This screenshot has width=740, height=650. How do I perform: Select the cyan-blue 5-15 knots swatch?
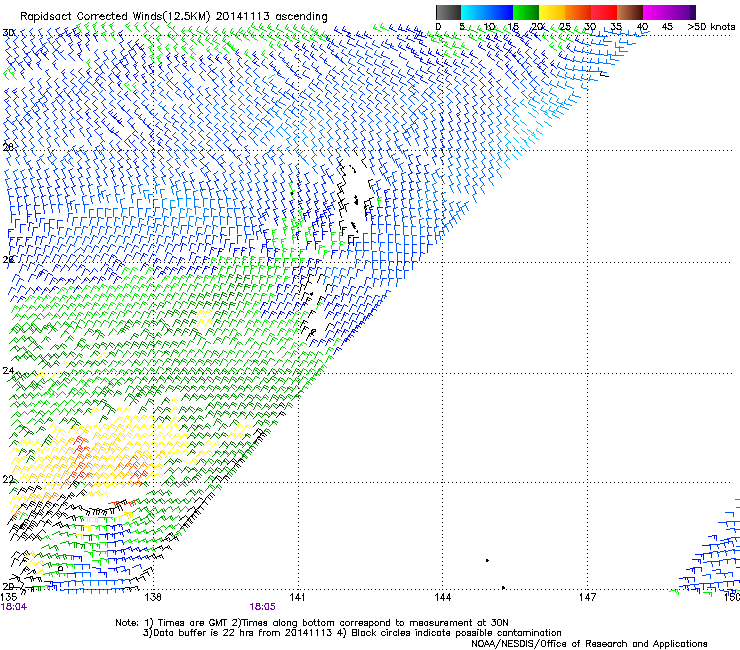pyautogui.click(x=487, y=12)
